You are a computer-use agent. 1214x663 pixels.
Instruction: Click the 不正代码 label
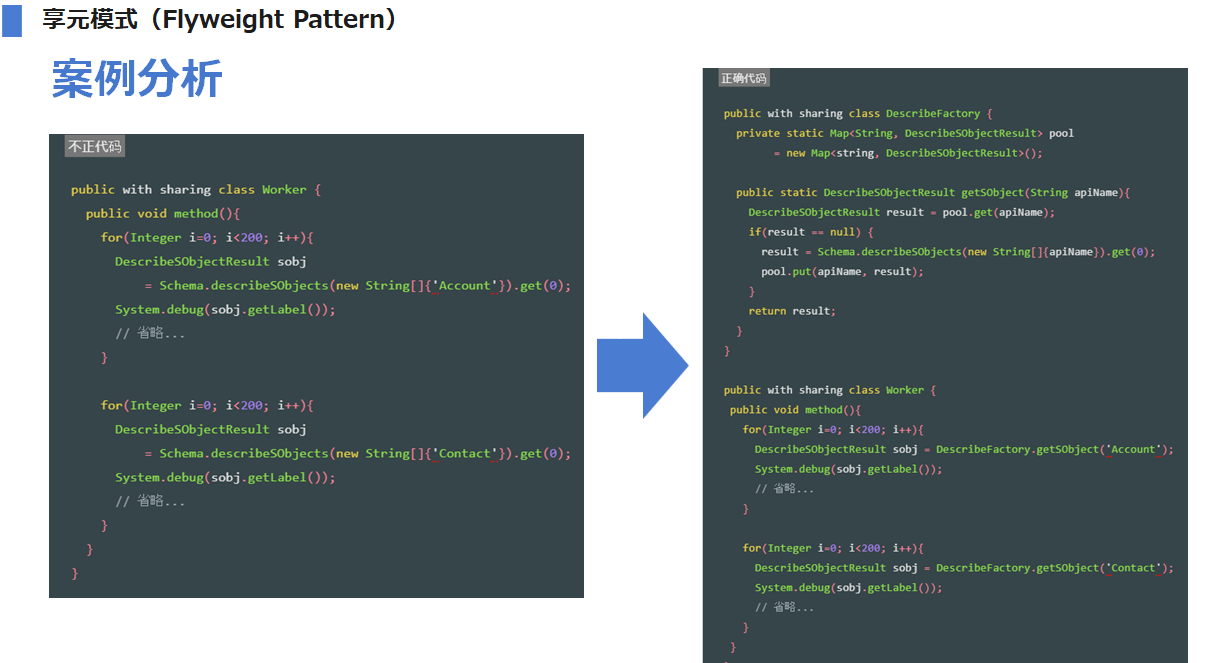point(95,147)
